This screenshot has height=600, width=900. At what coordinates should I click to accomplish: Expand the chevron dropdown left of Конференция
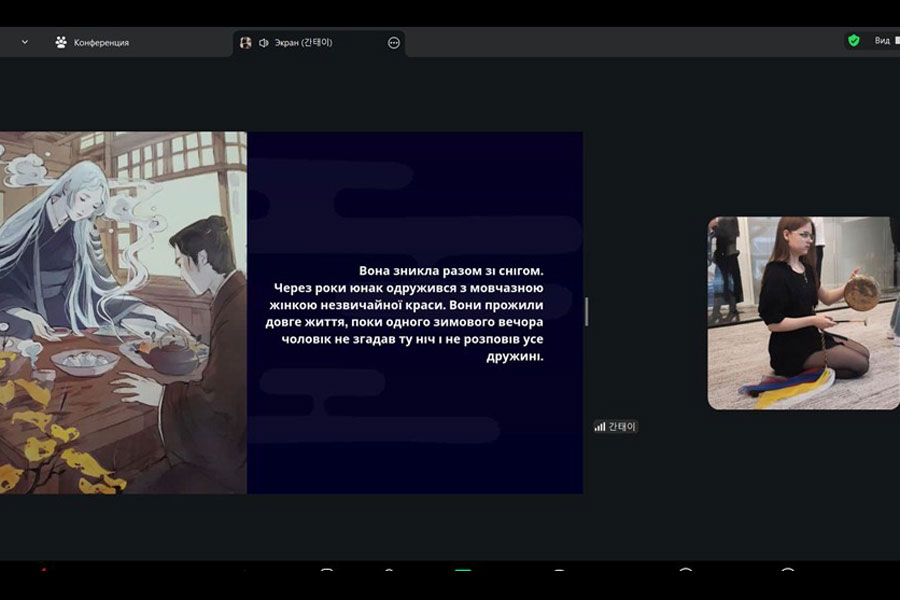coord(25,42)
